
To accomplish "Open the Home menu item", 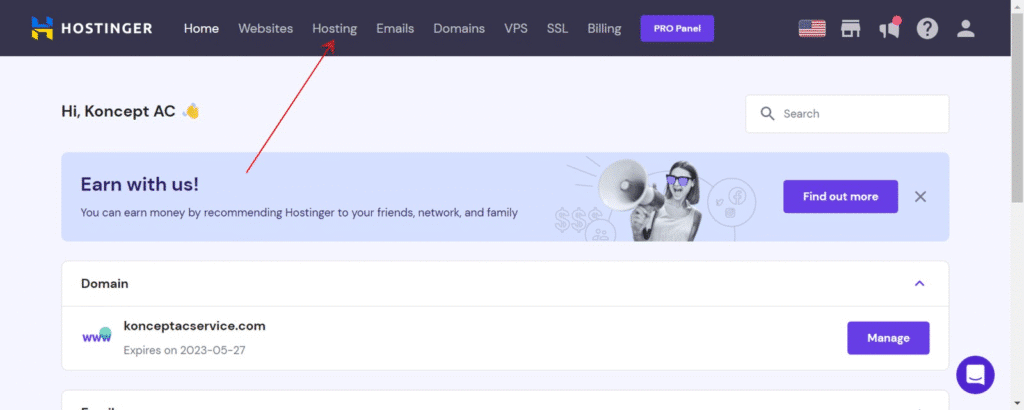I will (x=201, y=29).
